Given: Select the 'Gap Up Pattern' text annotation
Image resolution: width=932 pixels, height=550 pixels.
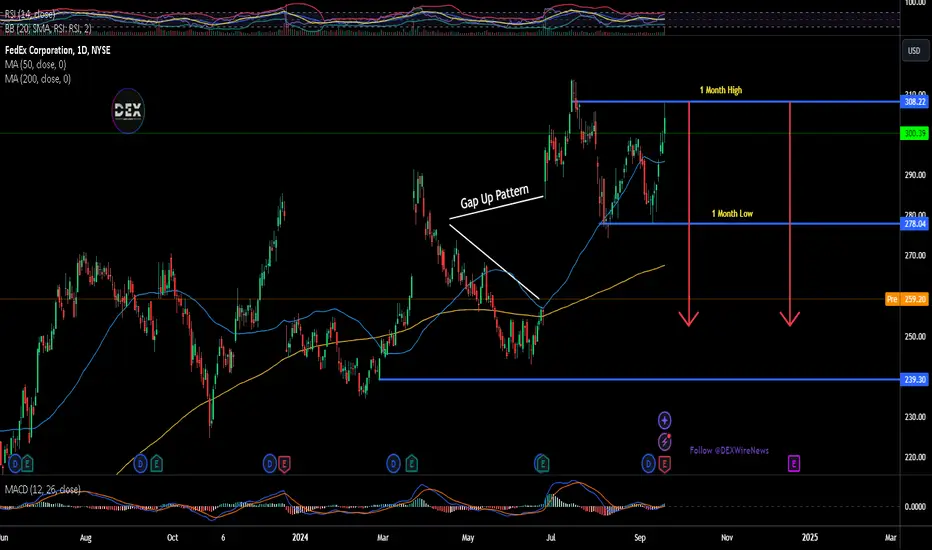Looking at the screenshot, I should click(x=495, y=196).
